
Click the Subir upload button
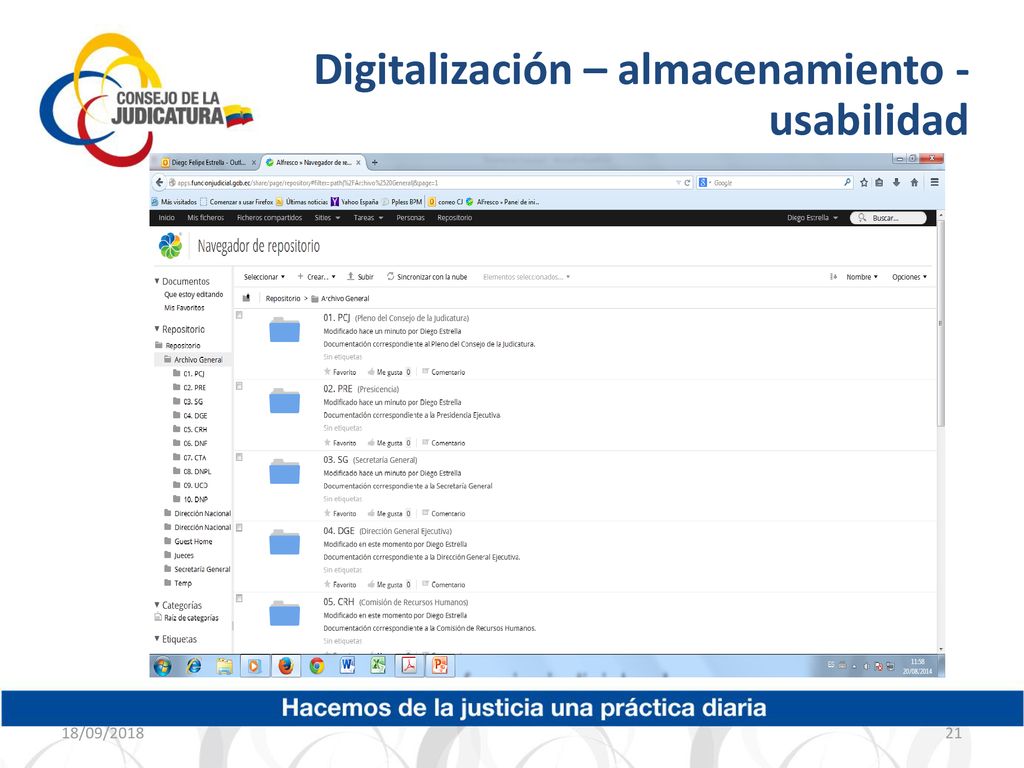(360, 277)
